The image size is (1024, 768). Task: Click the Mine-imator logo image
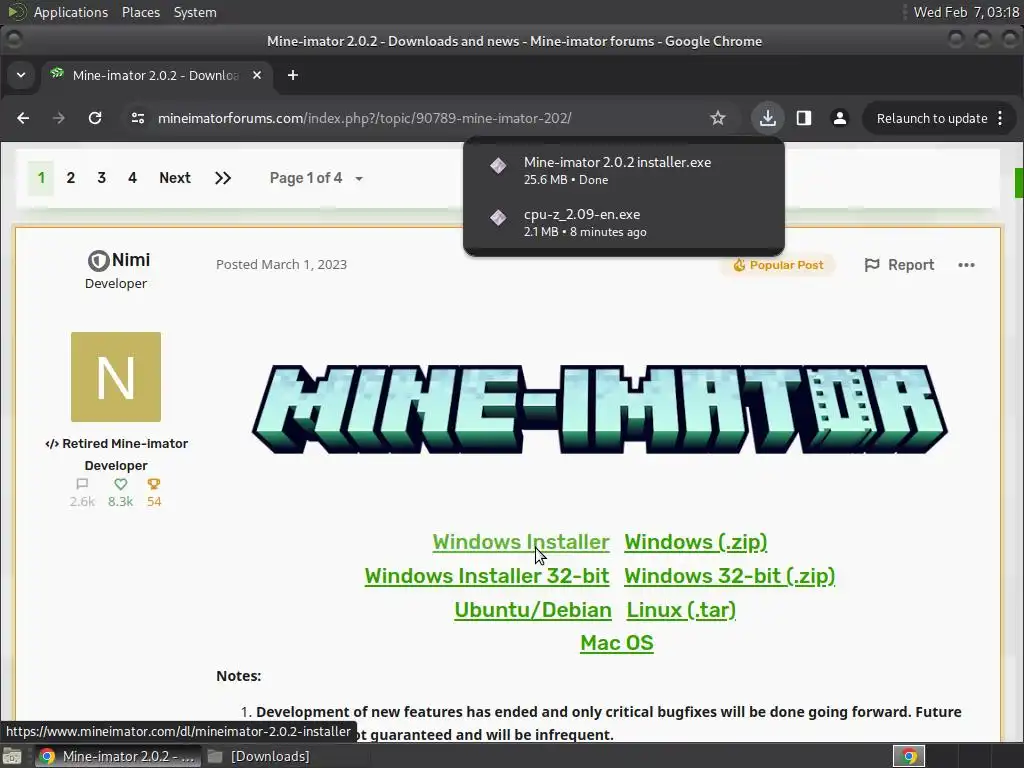600,409
